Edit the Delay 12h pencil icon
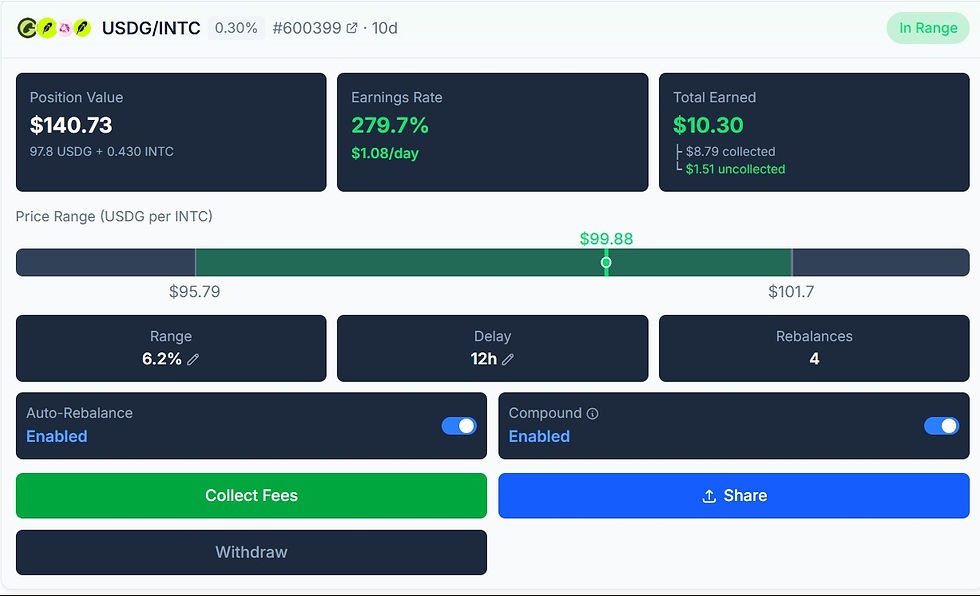 pos(508,359)
